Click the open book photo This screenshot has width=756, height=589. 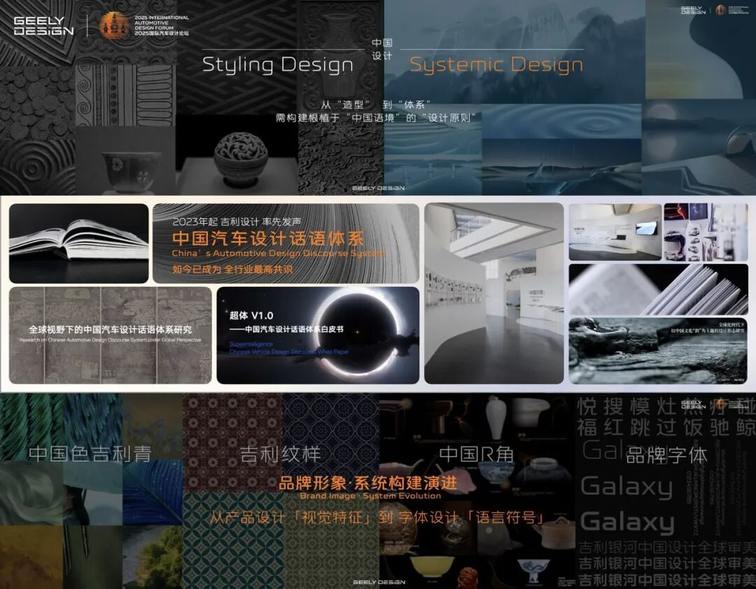coord(78,243)
